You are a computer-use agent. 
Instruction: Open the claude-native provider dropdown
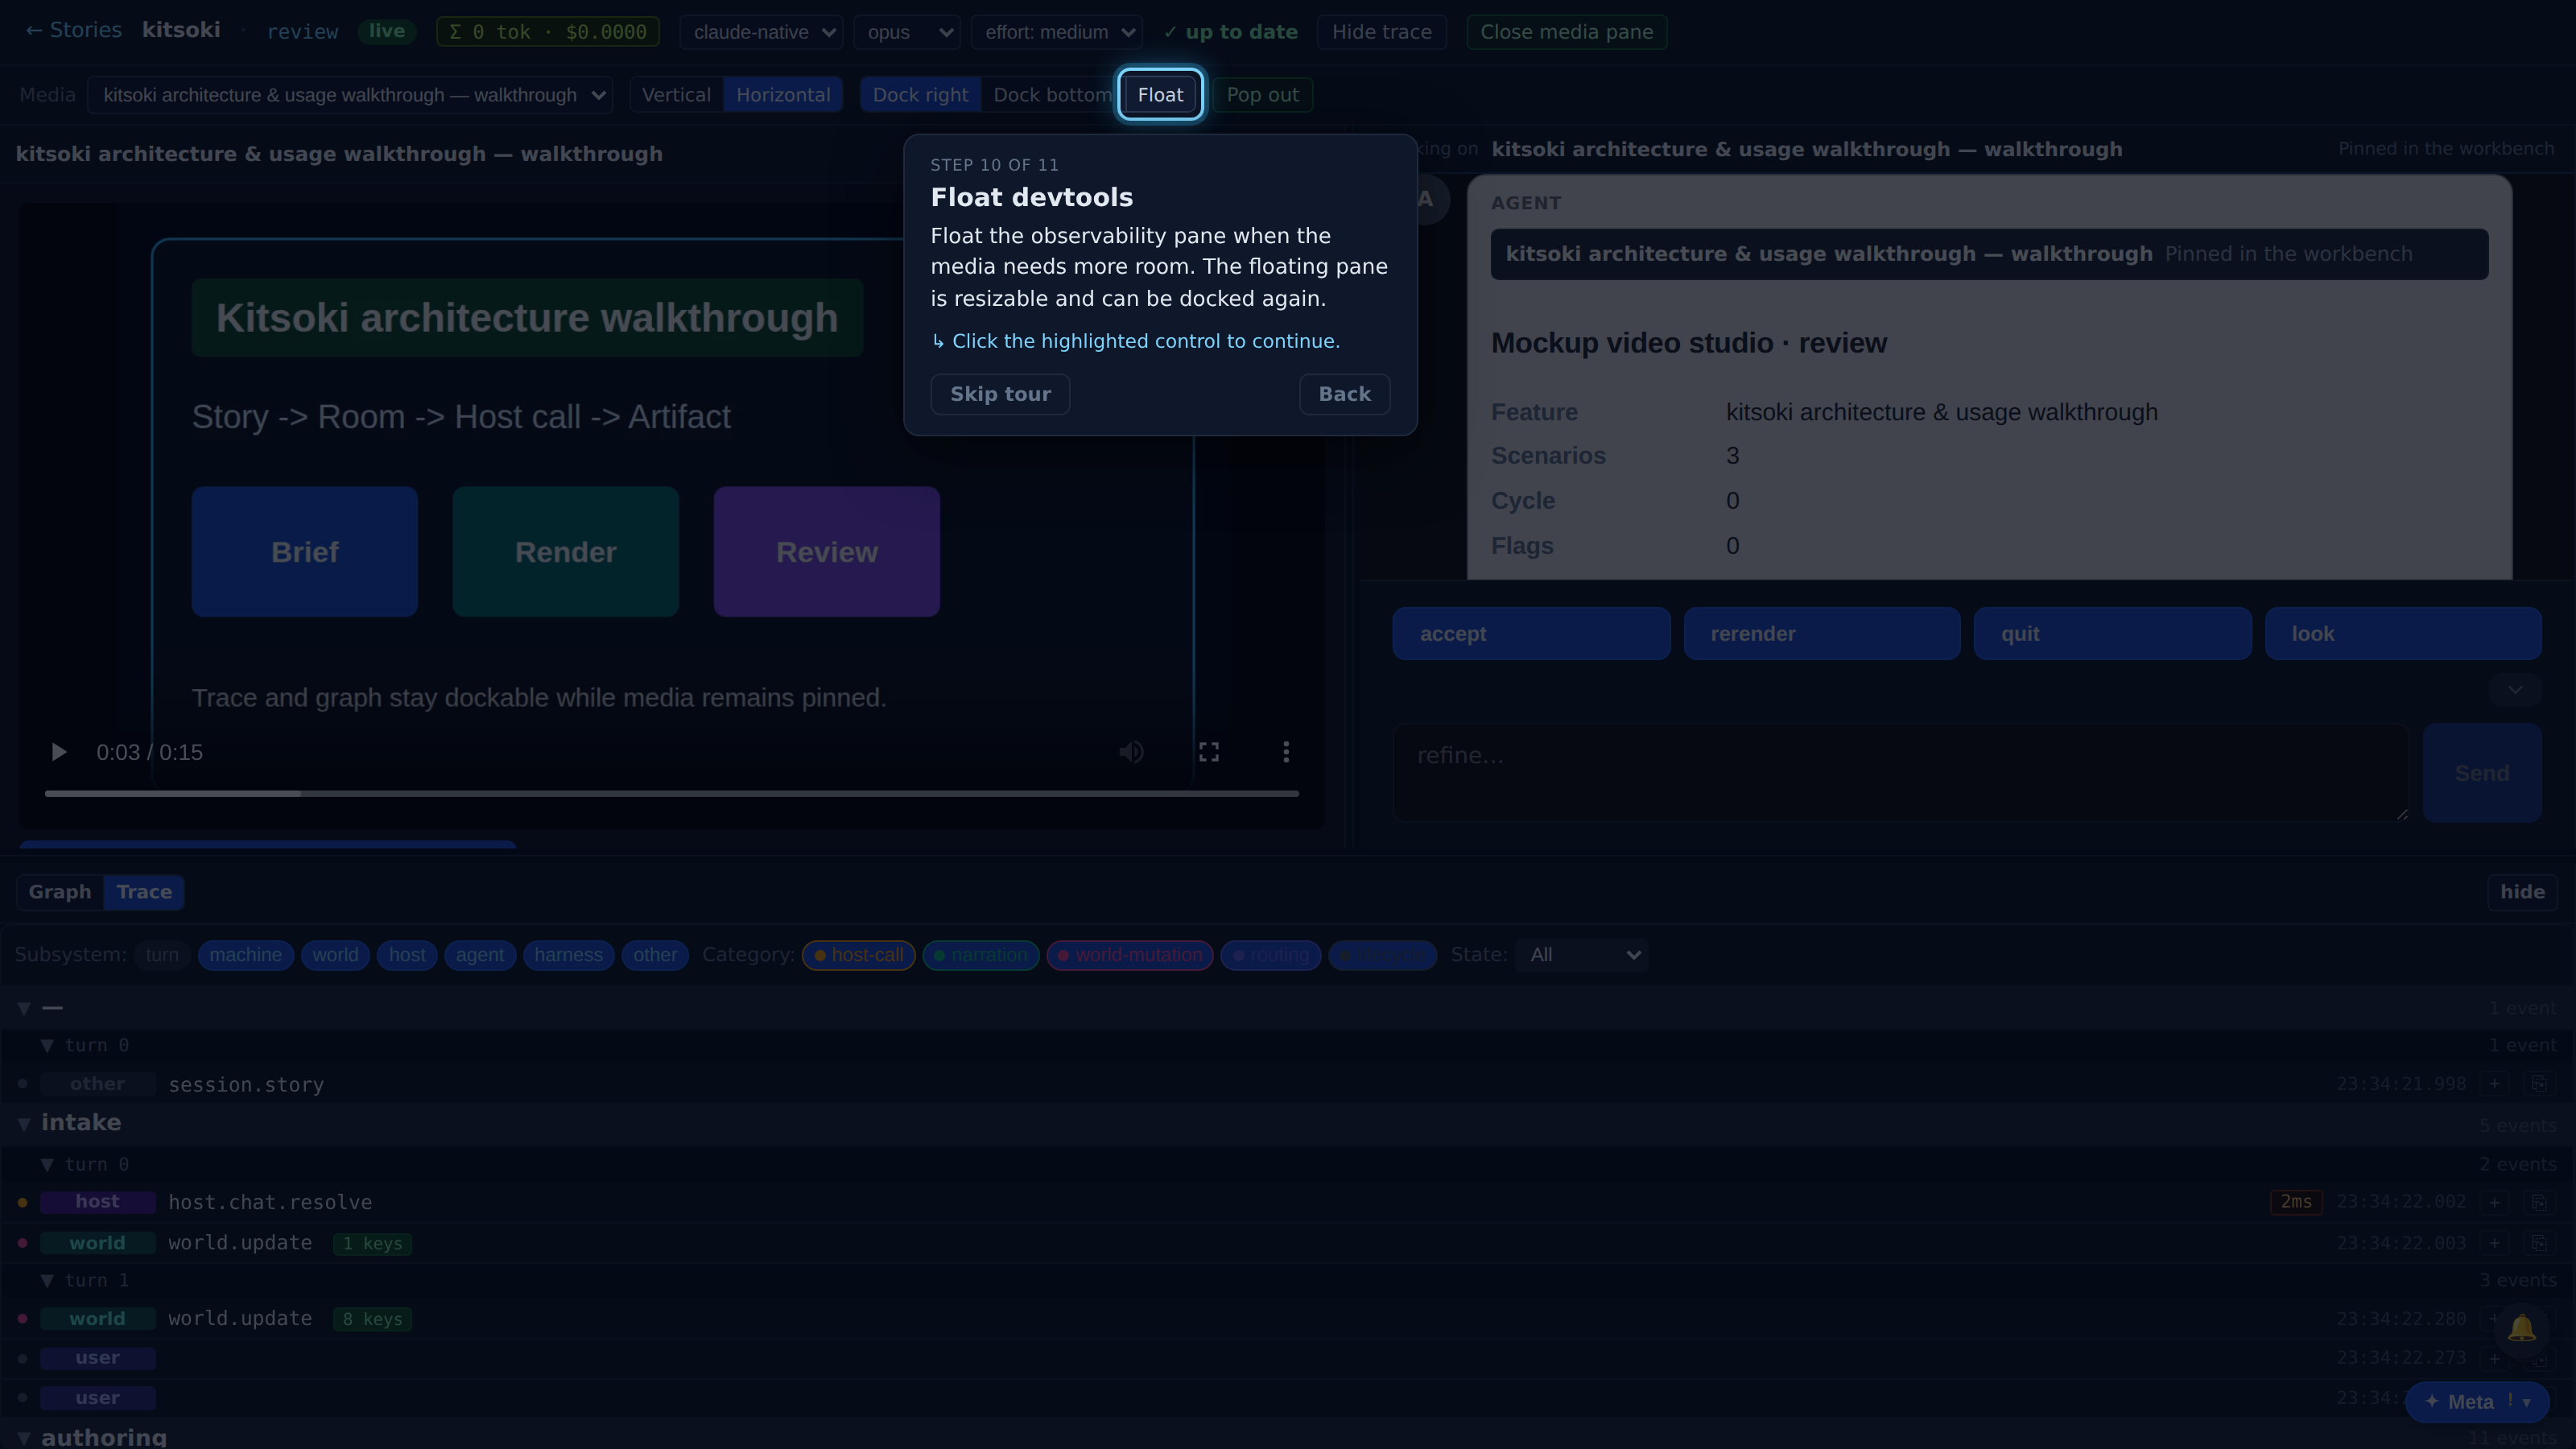coord(761,32)
